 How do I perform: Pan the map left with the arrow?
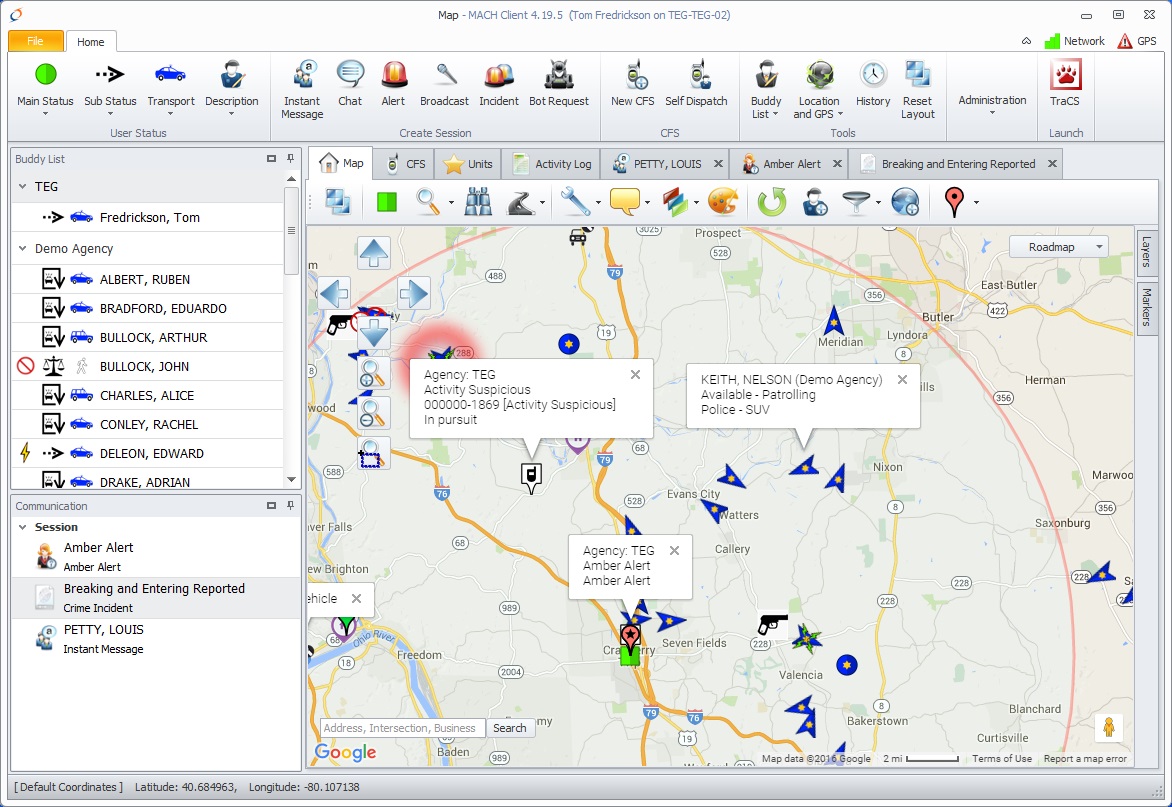(333, 293)
